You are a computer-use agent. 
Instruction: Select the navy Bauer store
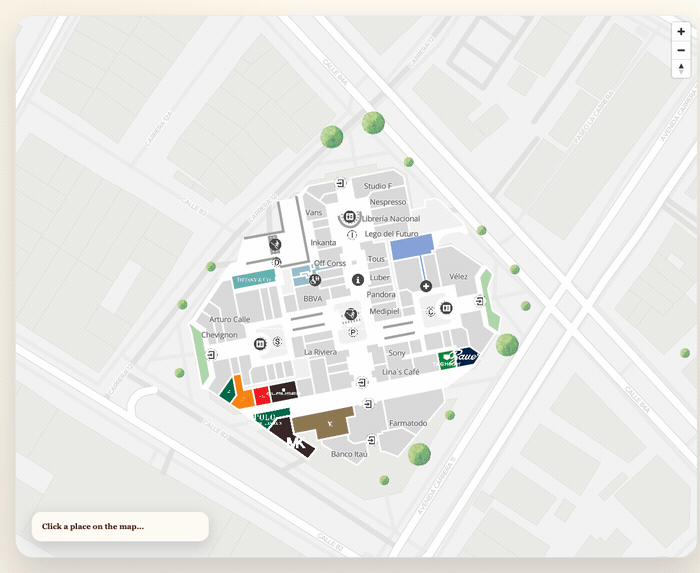[467, 357]
